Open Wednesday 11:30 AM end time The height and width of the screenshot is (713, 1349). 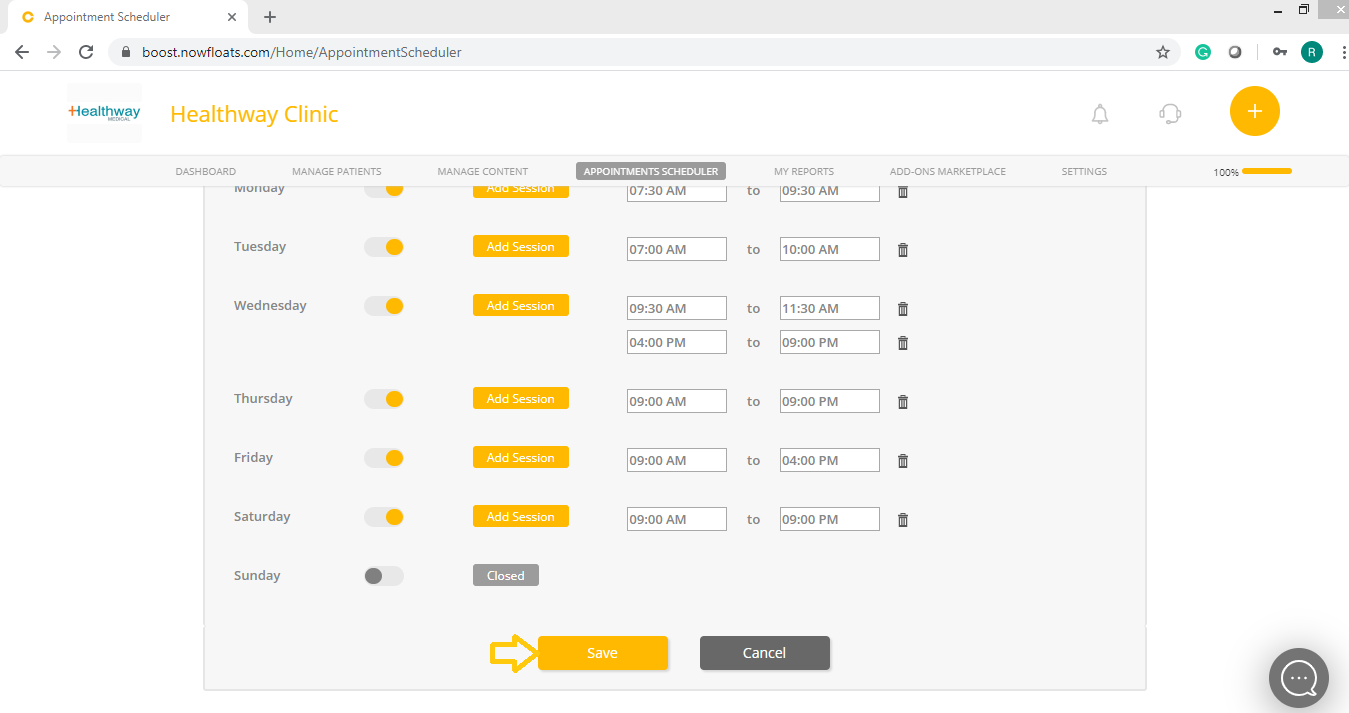pyautogui.click(x=830, y=308)
